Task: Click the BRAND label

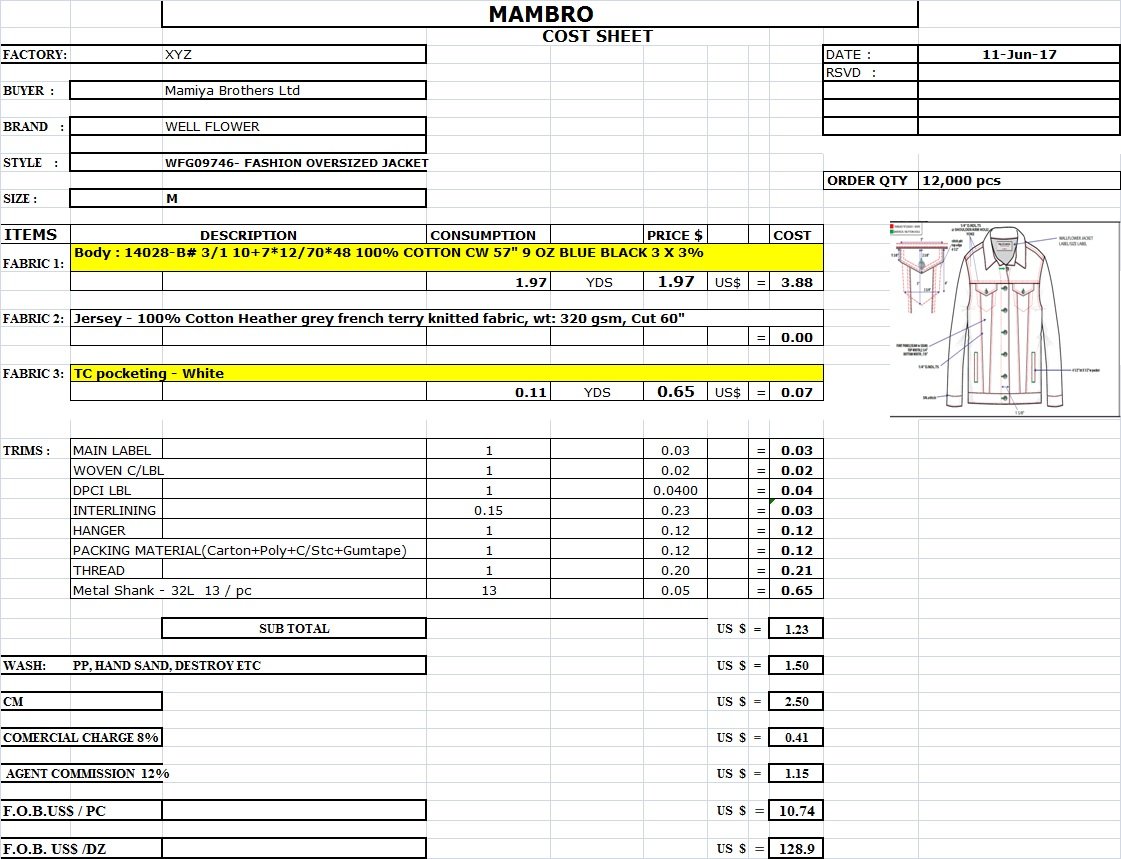Action: (x=34, y=126)
